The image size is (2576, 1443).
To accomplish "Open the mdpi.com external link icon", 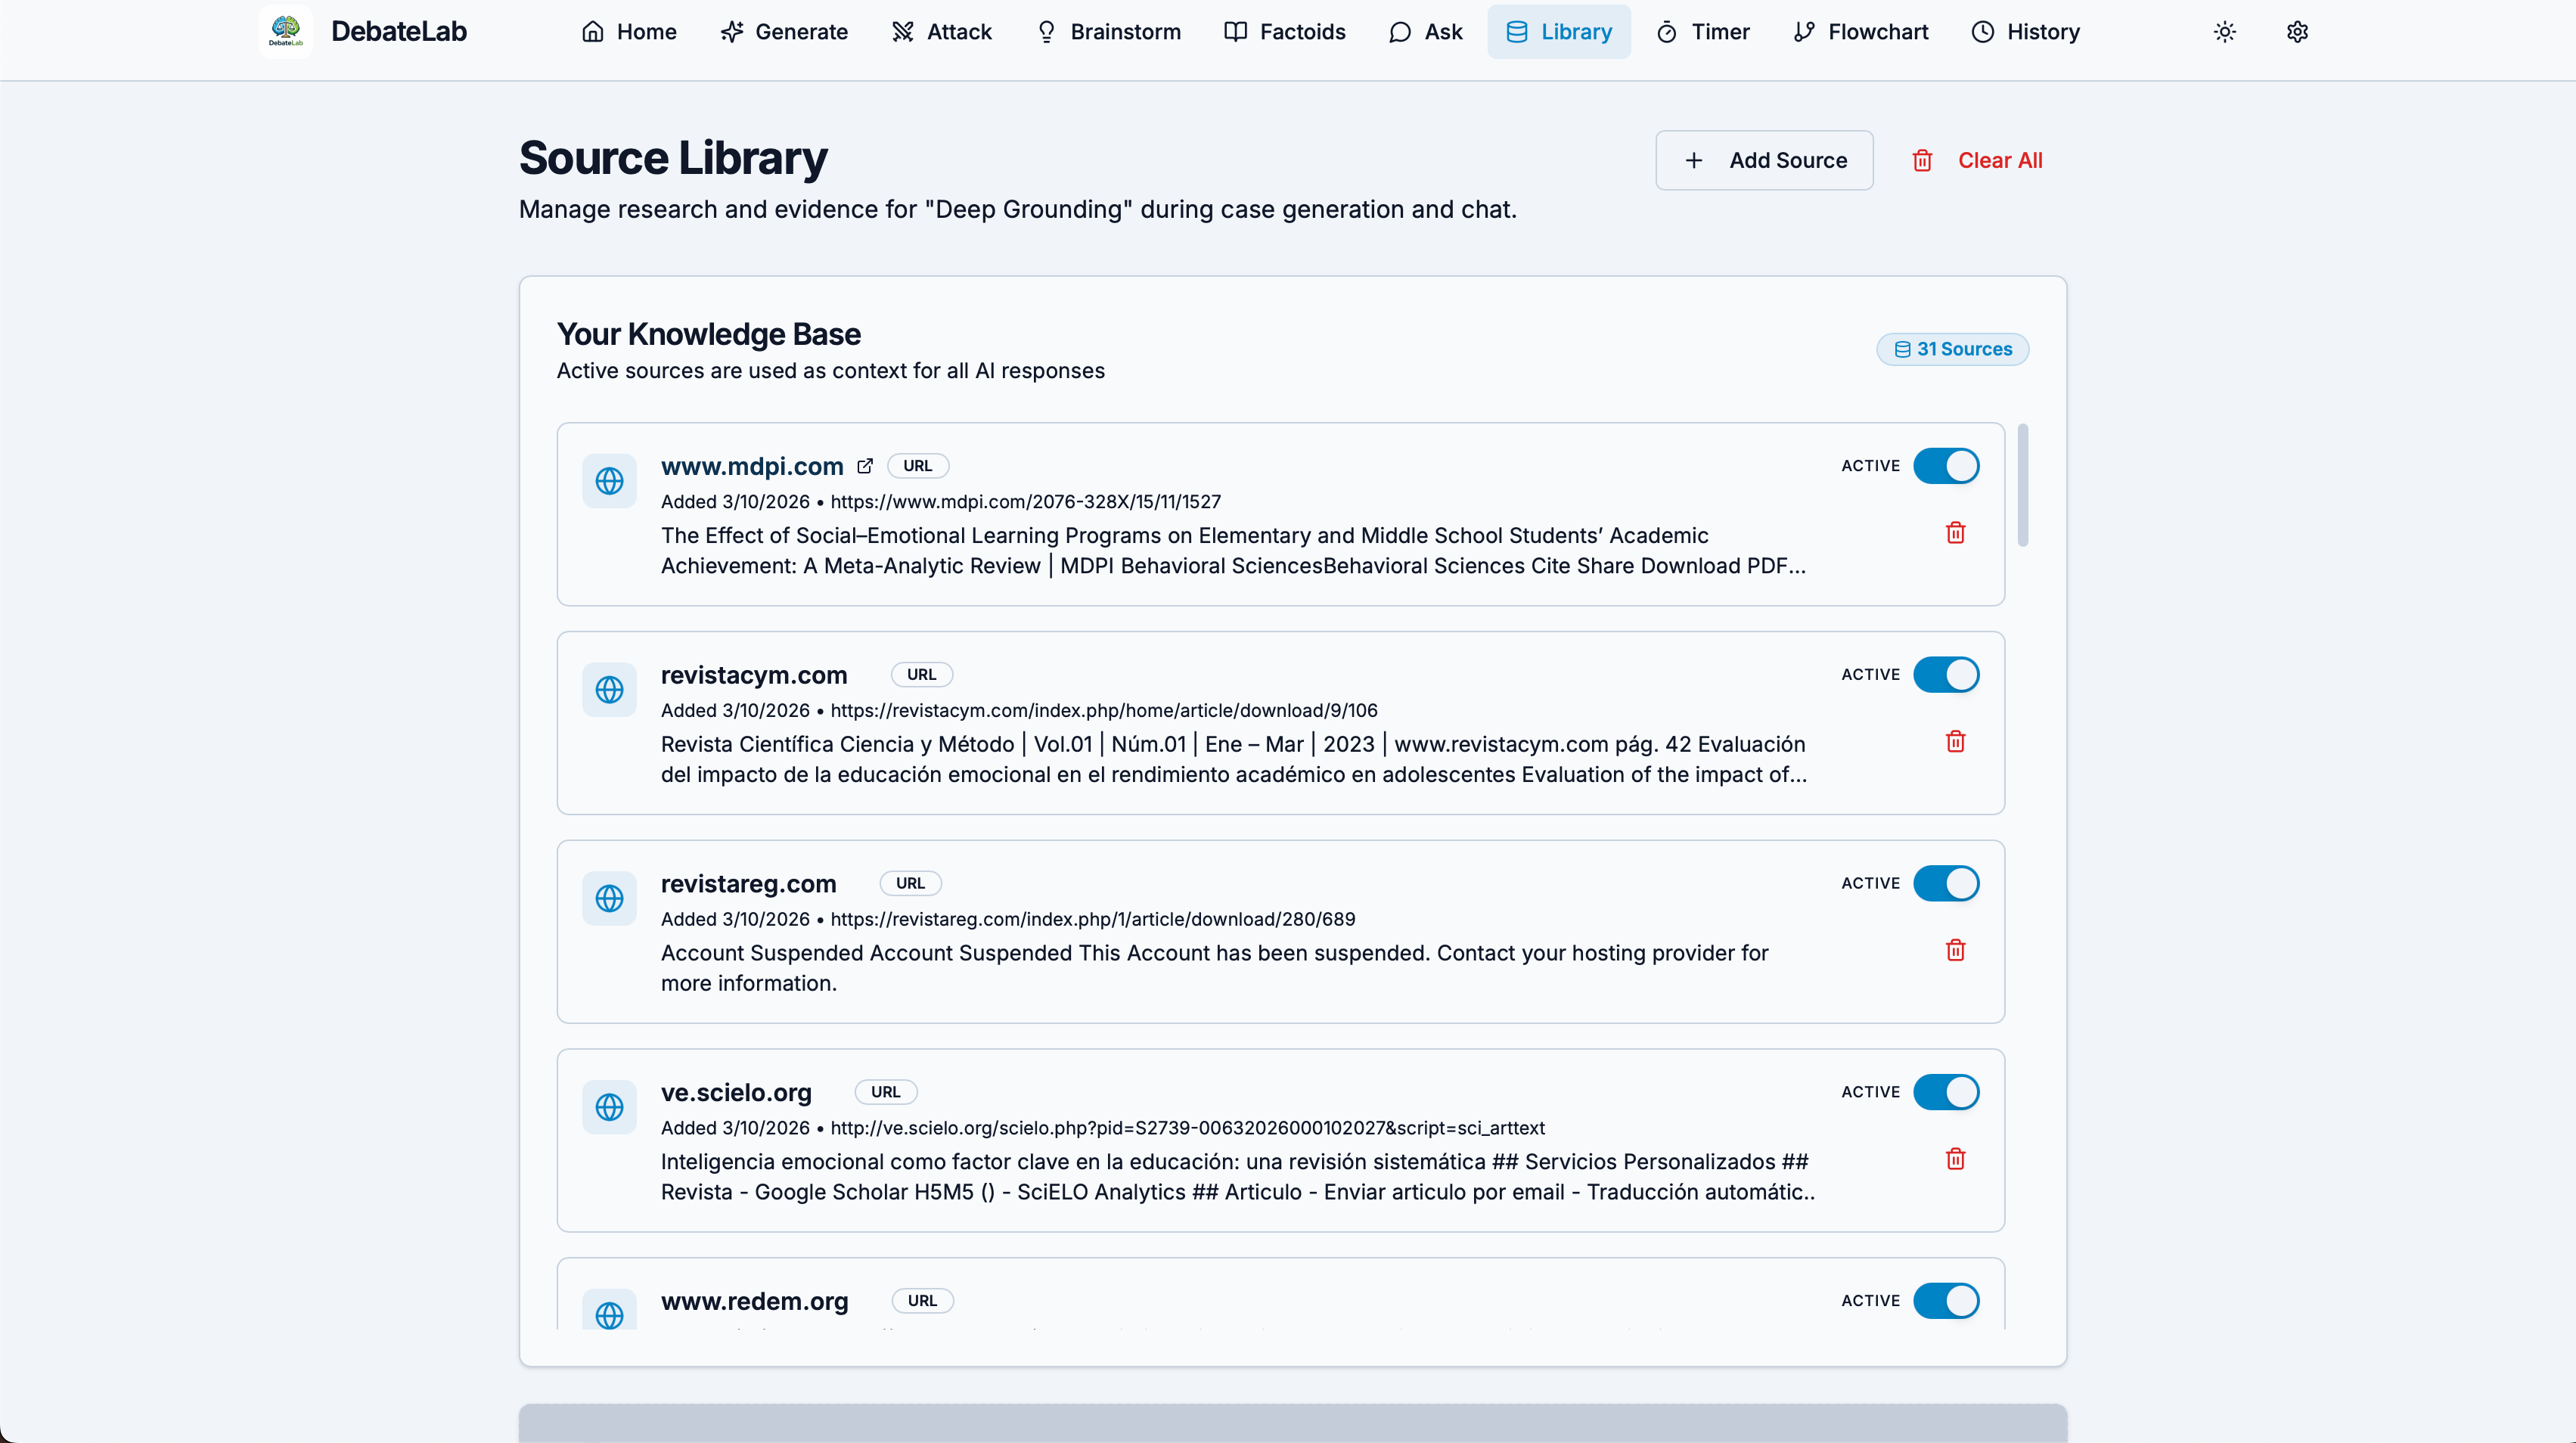I will [865, 466].
